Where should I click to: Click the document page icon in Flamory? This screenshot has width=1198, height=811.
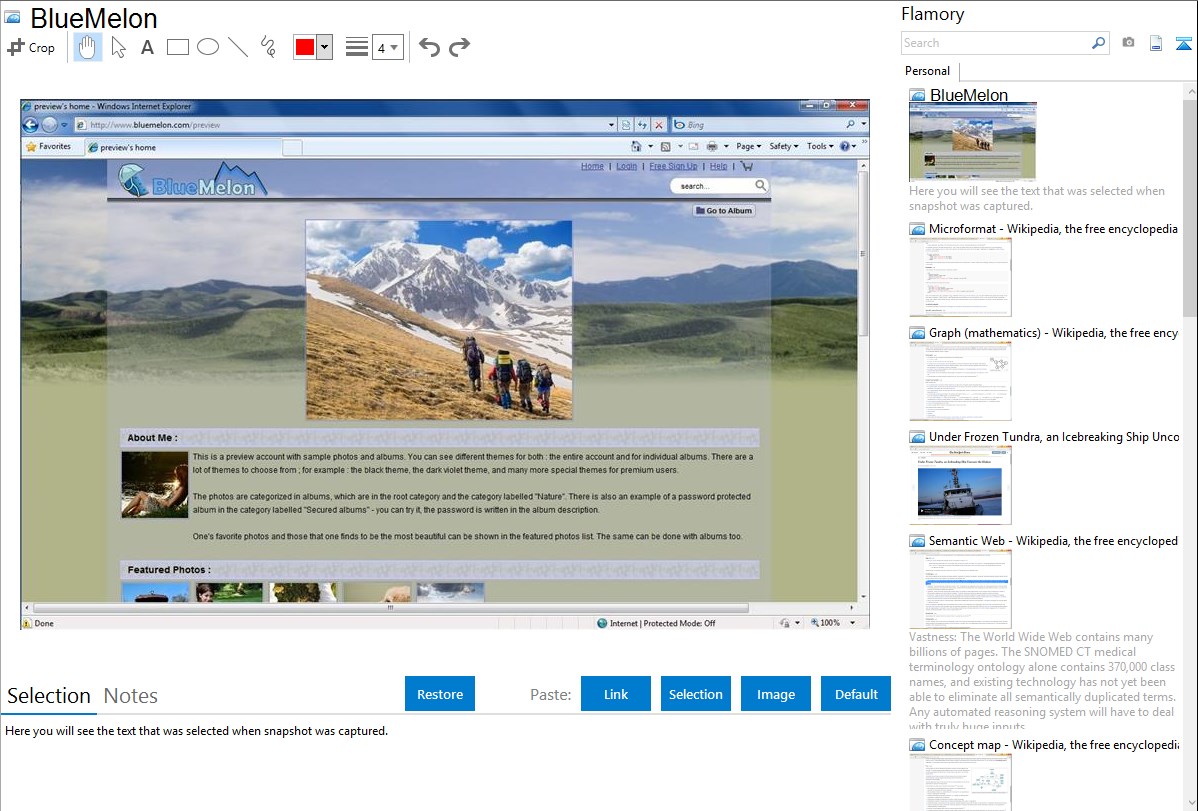coord(1156,43)
